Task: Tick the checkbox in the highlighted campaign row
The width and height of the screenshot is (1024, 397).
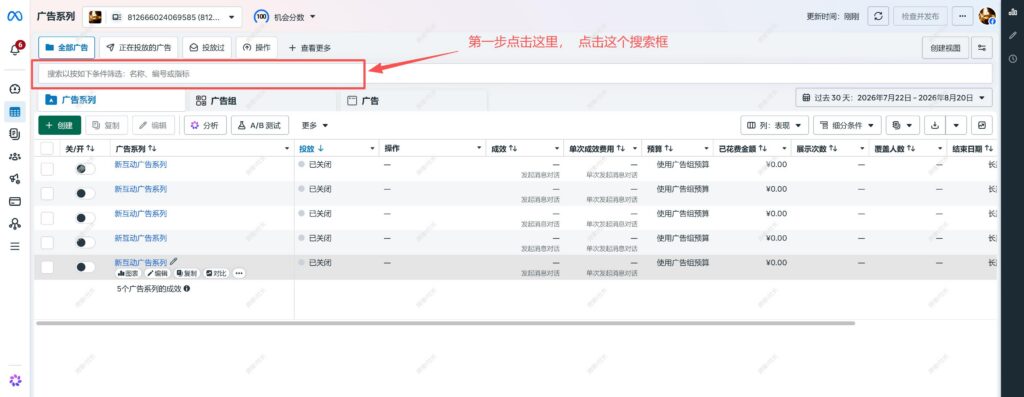Action: pyautogui.click(x=47, y=266)
